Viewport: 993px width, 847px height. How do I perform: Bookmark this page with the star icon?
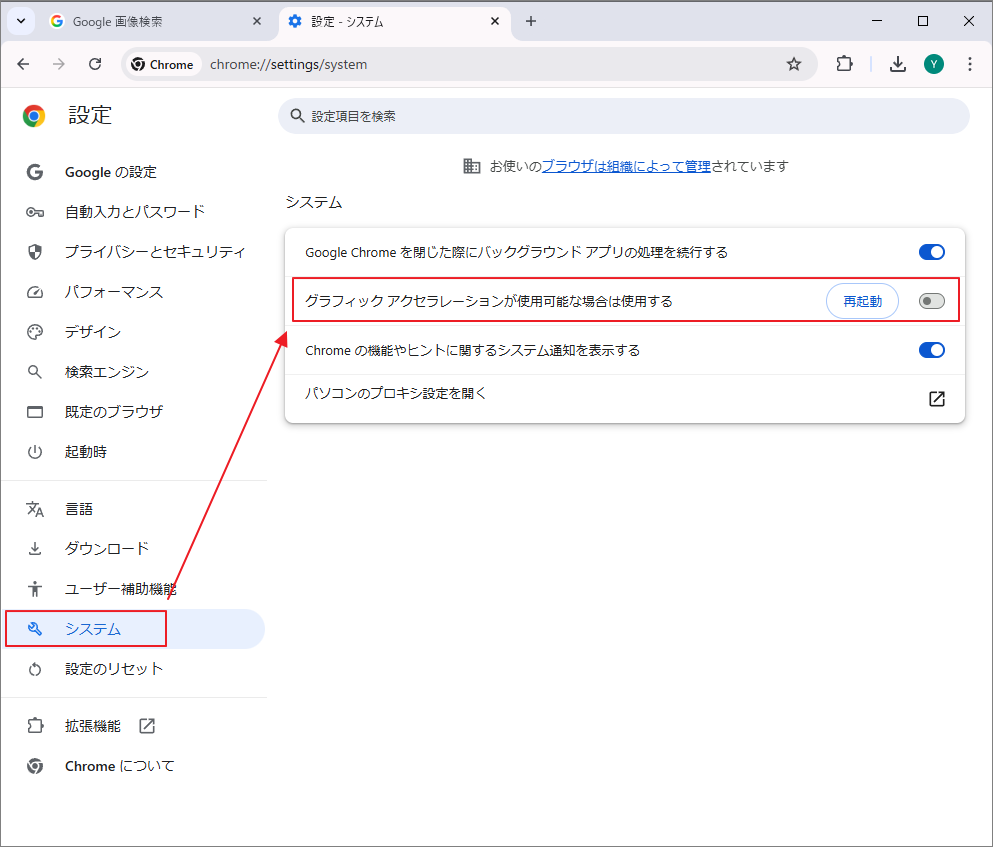click(794, 64)
